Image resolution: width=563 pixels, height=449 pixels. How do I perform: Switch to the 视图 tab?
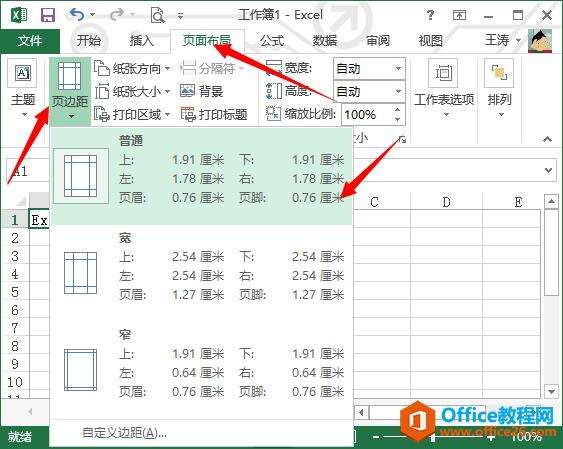pyautogui.click(x=431, y=41)
